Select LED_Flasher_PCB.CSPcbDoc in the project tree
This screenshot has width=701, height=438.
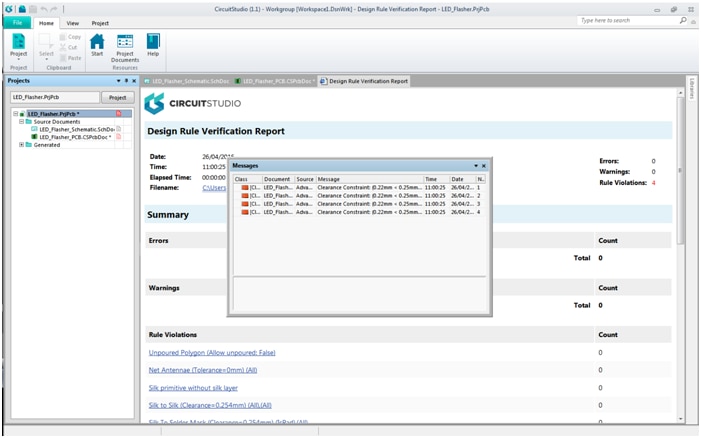[75, 137]
